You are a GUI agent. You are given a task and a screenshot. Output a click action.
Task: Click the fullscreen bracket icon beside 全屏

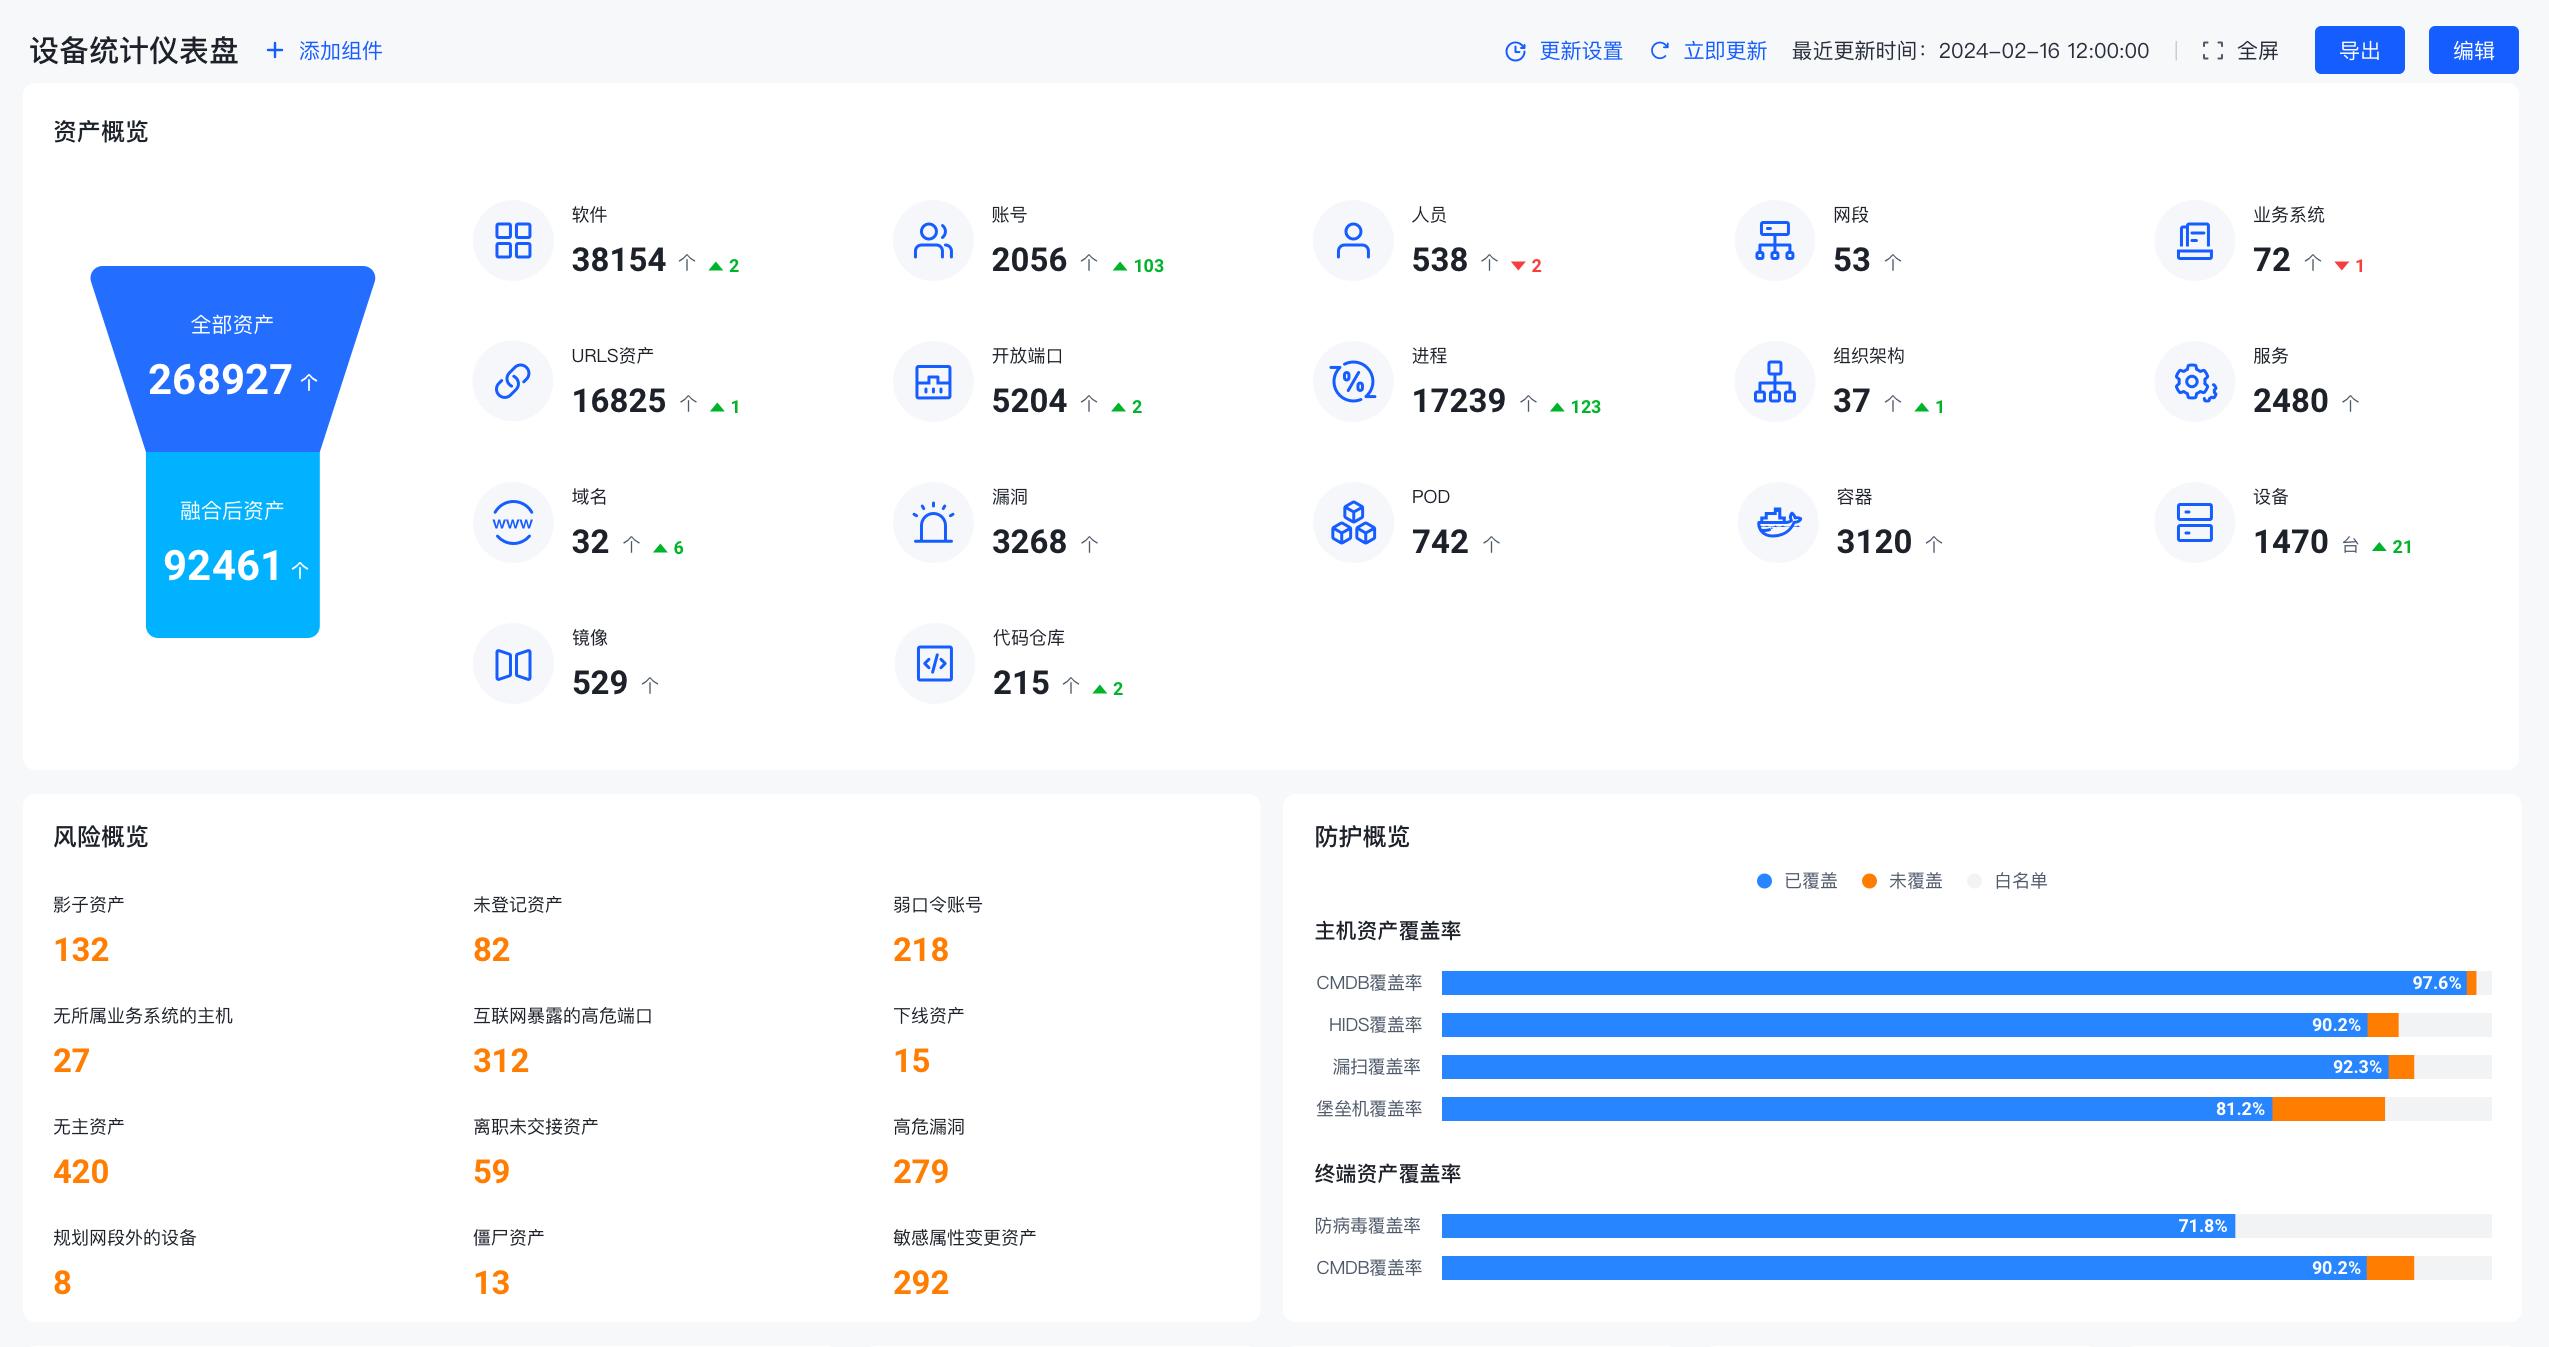pyautogui.click(x=2213, y=51)
